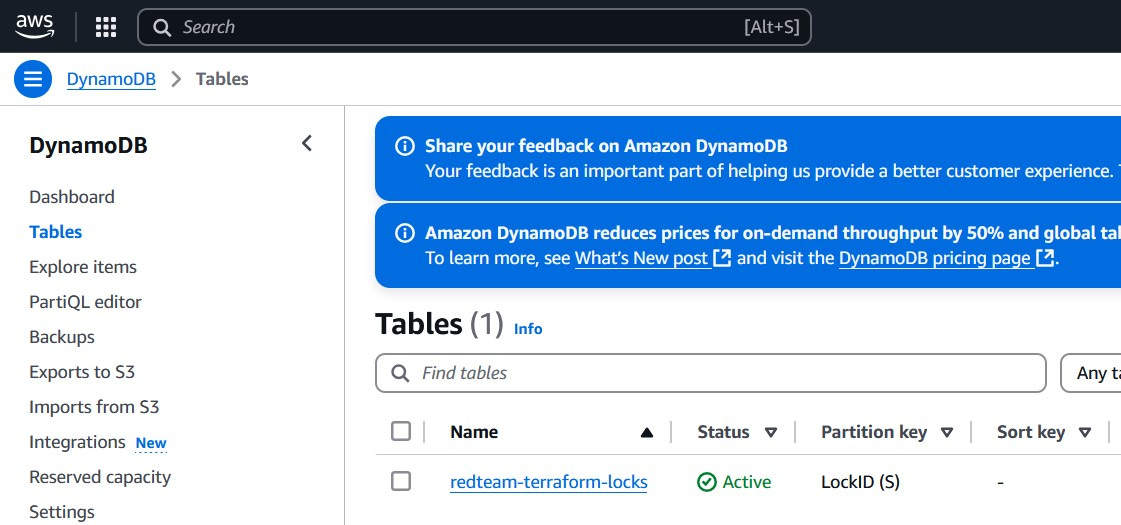Open the AWS home logo

[34, 26]
